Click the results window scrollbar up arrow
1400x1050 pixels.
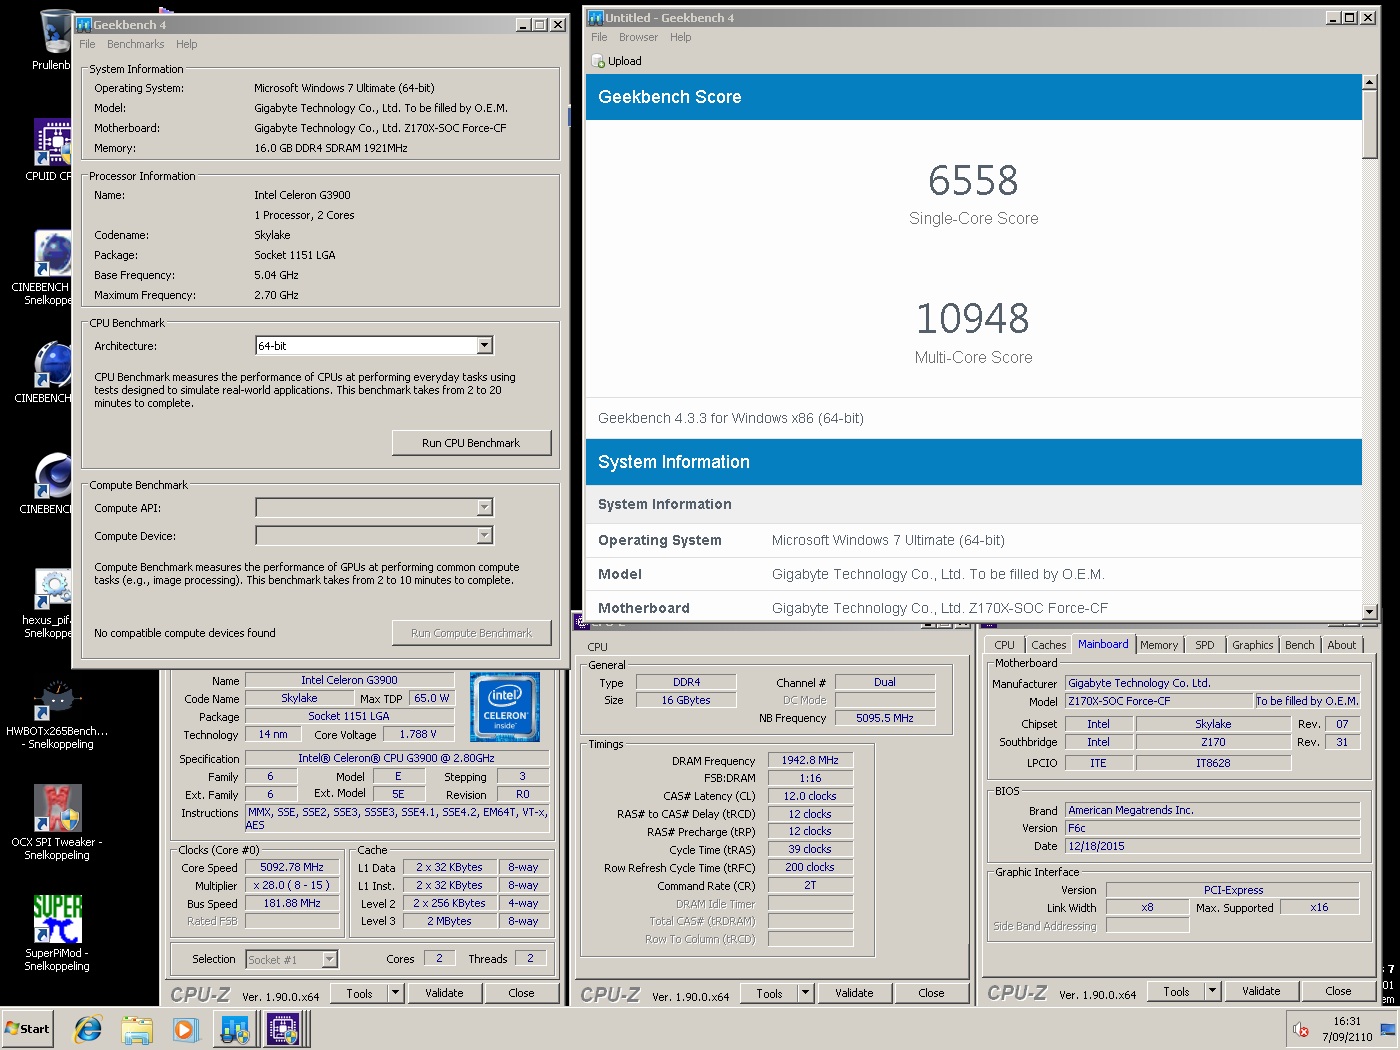1370,82
